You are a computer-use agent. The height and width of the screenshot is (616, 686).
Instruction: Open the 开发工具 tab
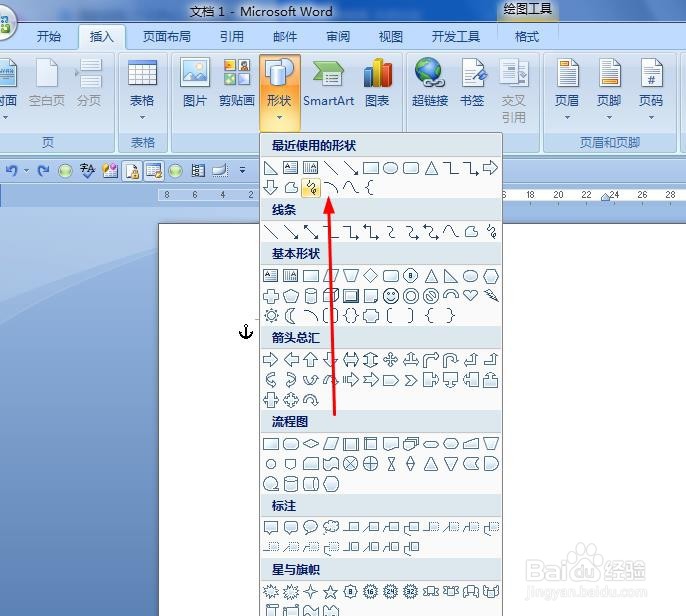coord(455,36)
